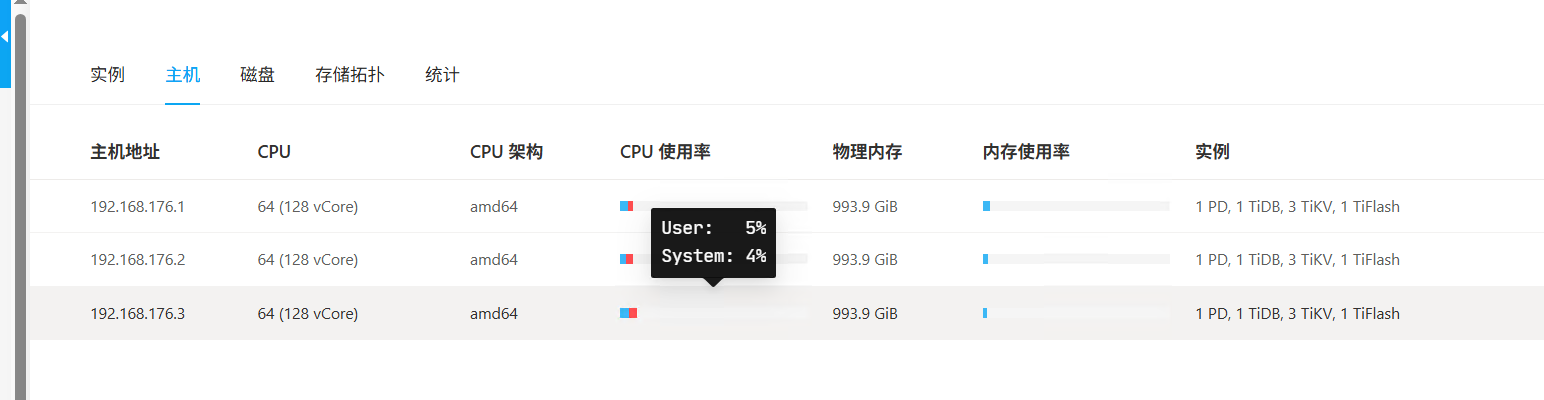Click memory usage bar for 192.168.176.3
1544x400 pixels.
point(1076,313)
